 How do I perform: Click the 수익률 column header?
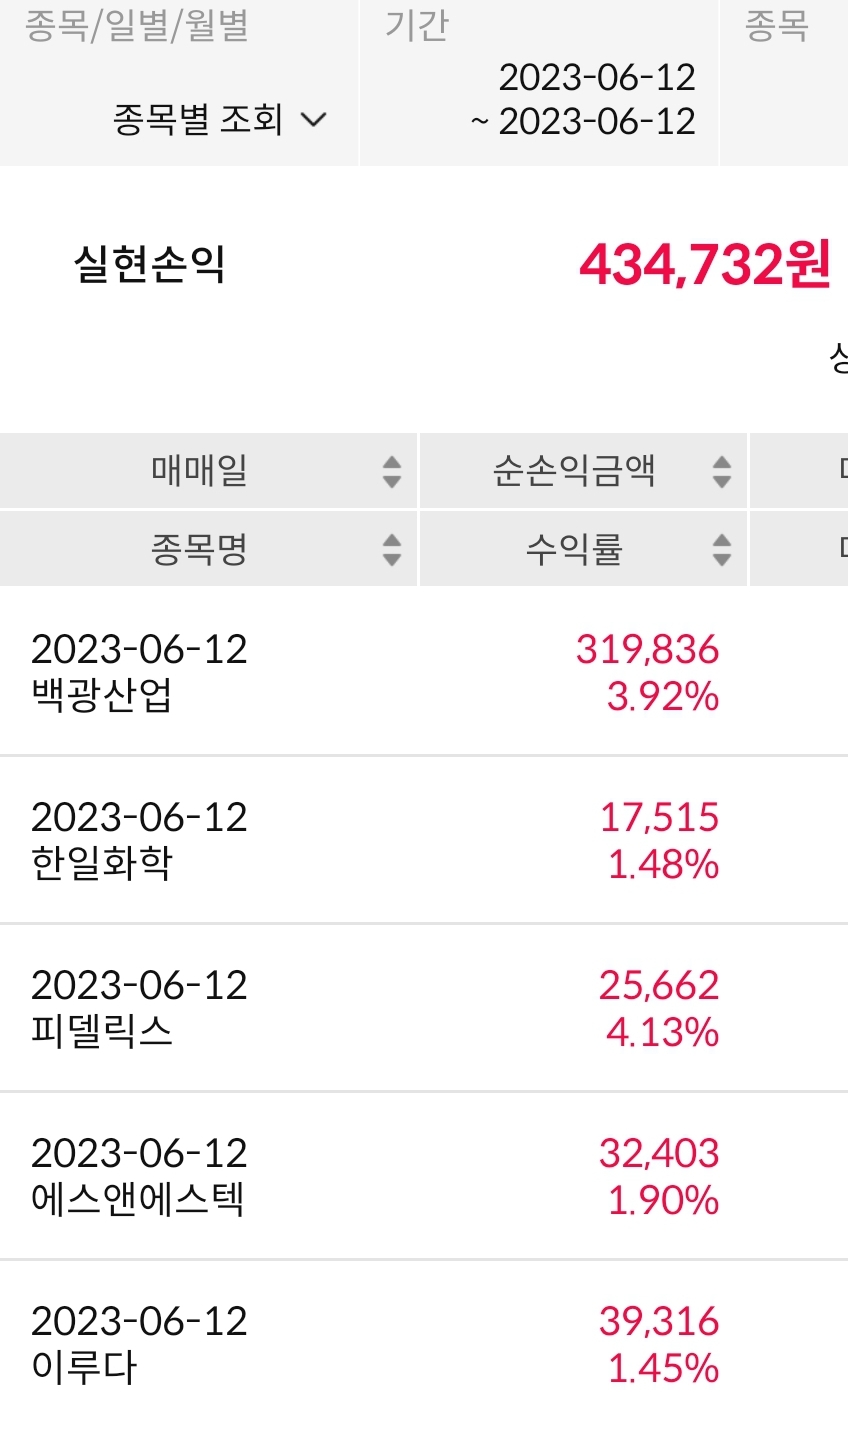[574, 549]
